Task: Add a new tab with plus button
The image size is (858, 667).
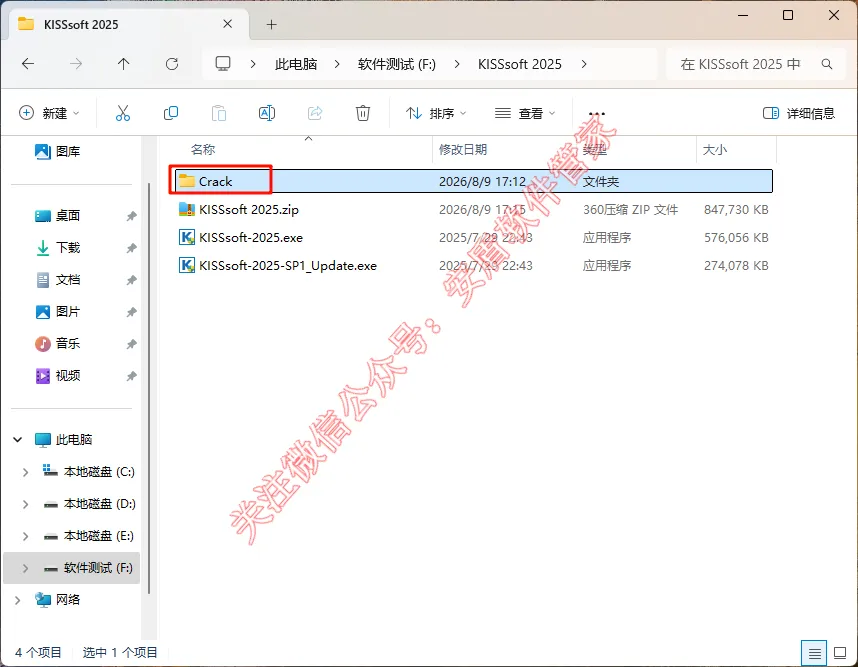Action: coord(271,25)
